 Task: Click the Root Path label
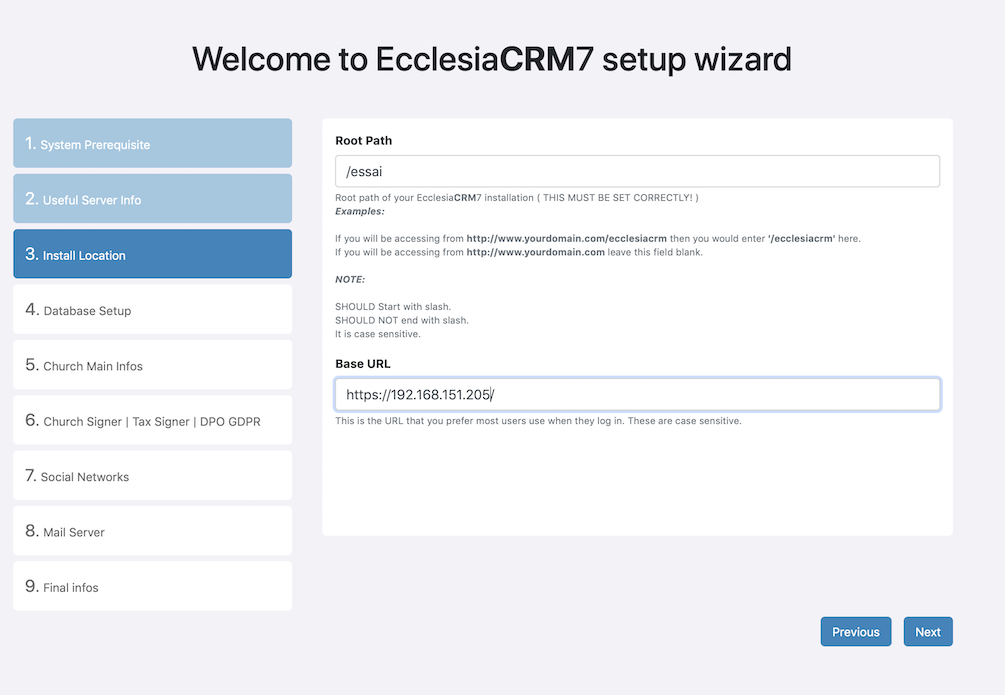pos(363,140)
